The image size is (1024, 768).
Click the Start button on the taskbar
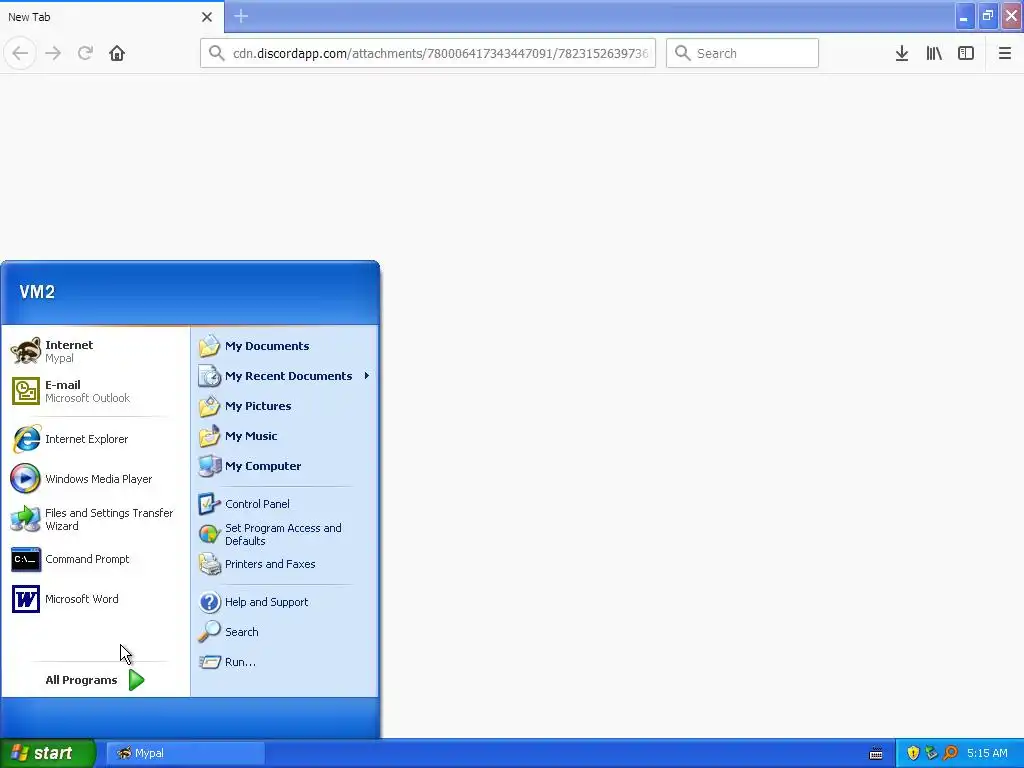(x=48, y=753)
